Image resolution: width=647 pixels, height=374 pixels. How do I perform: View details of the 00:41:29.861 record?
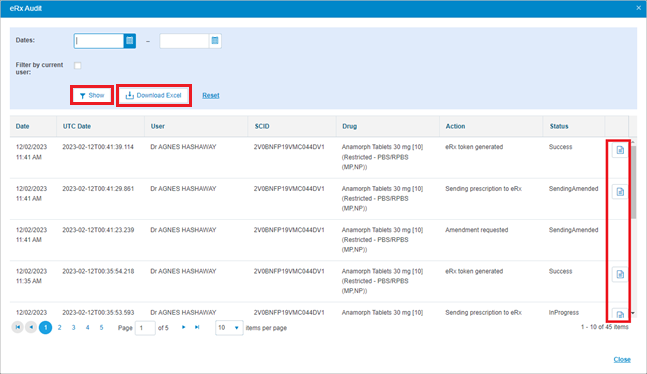pos(620,192)
